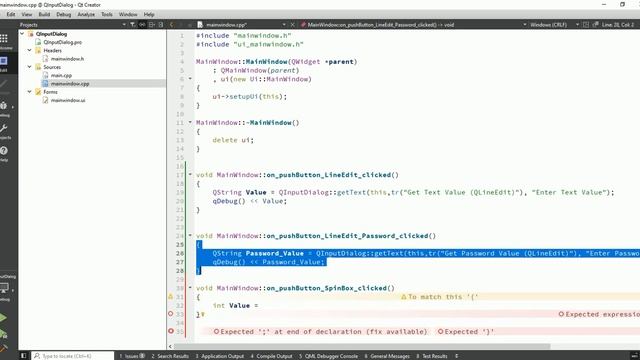
Task: Open the QML Debugger Console pane
Action: point(328,356)
